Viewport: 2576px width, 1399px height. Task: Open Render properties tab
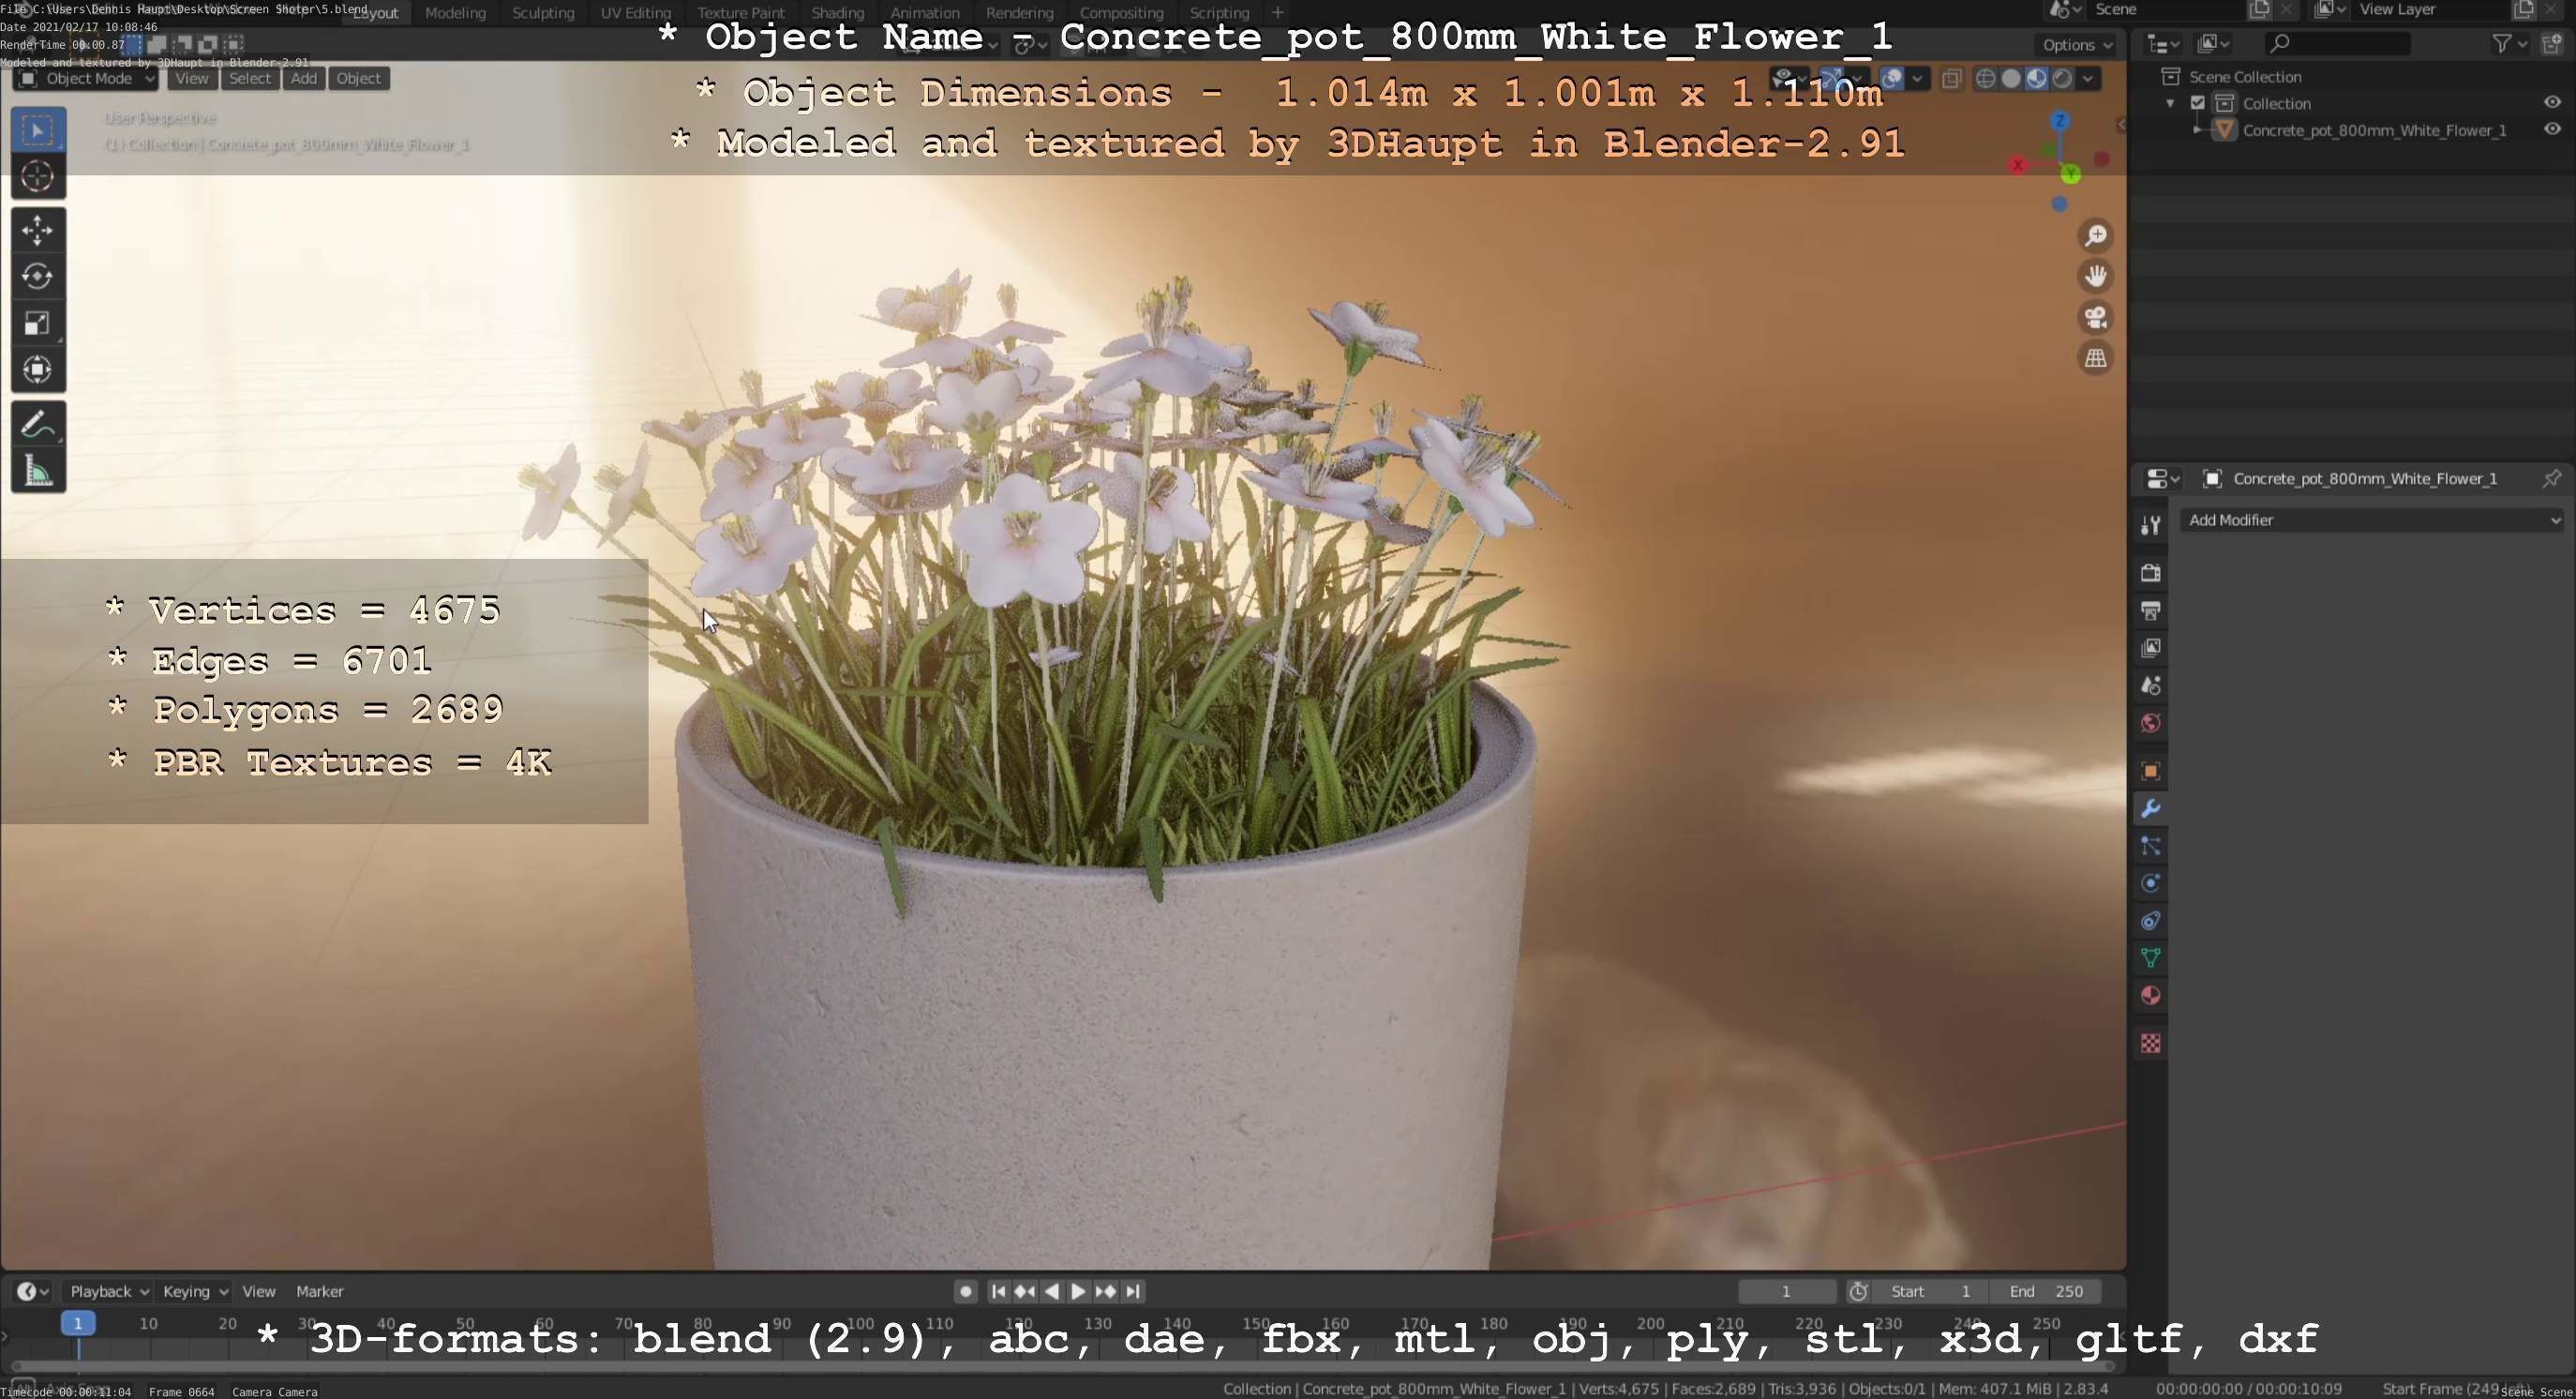(2150, 573)
